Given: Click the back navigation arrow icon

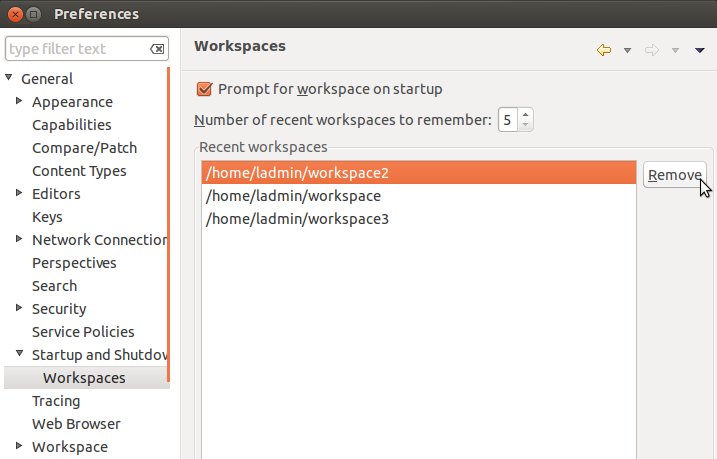Looking at the screenshot, I should [604, 50].
